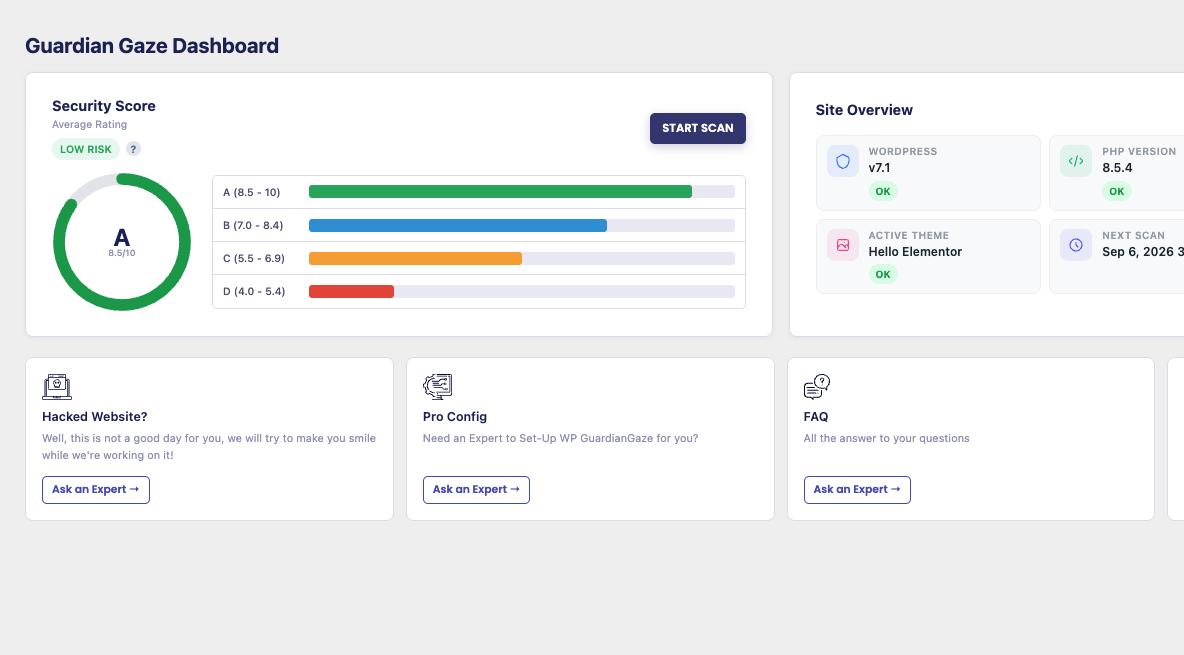
Task: Open the security score help question mark
Action: pyautogui.click(x=133, y=149)
